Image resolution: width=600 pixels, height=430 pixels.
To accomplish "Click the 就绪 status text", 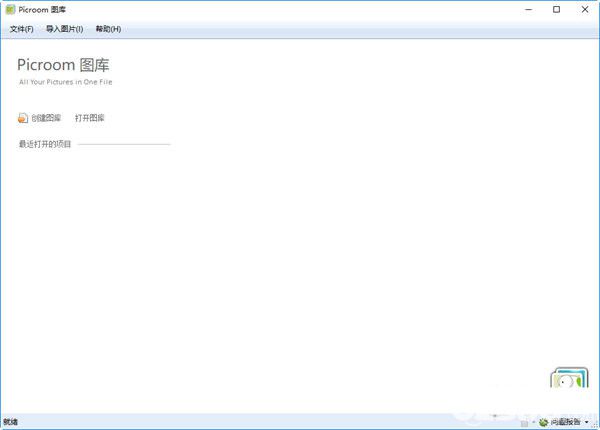I will tap(10, 422).
